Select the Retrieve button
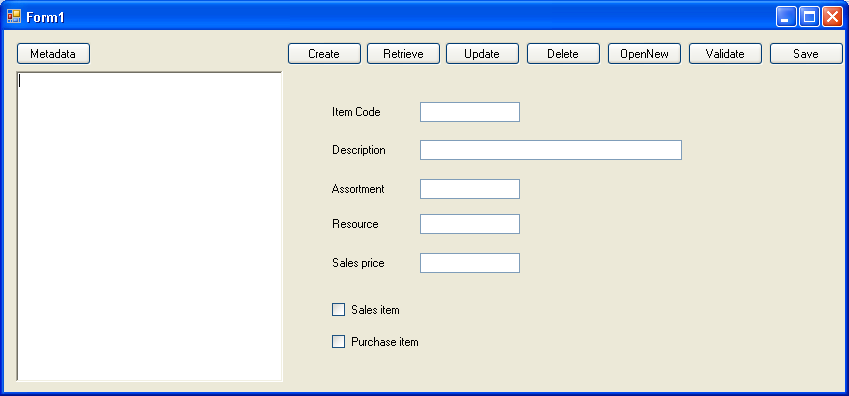849x396 pixels. tap(403, 54)
